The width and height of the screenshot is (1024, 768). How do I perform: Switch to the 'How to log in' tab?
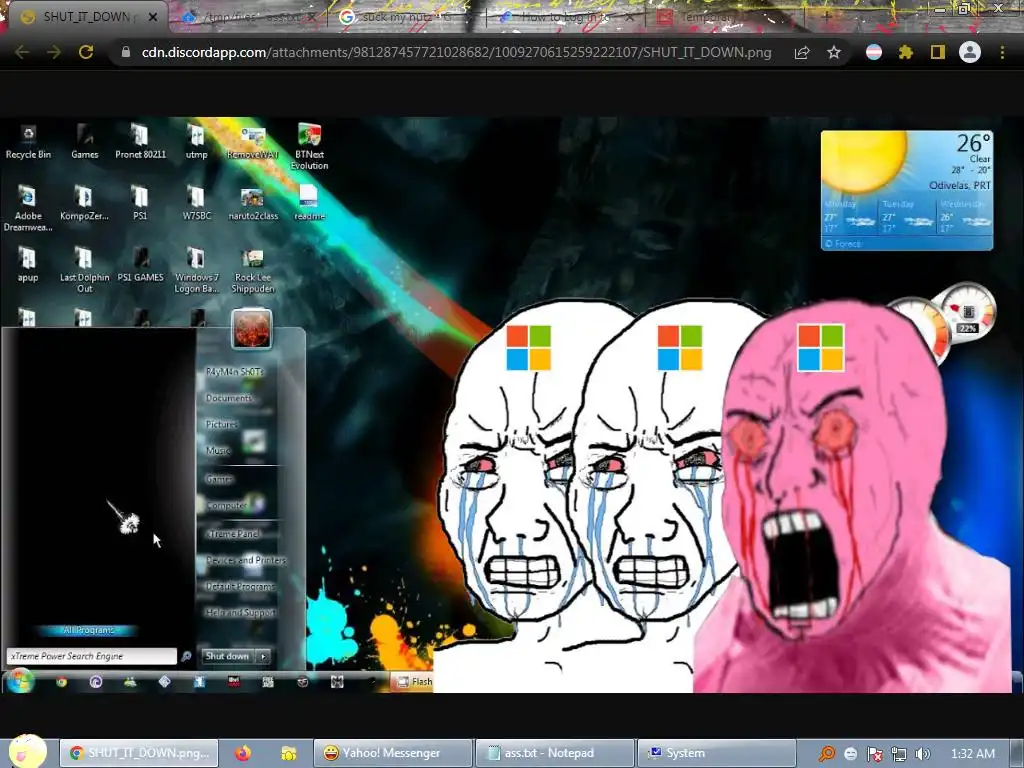tap(562, 17)
